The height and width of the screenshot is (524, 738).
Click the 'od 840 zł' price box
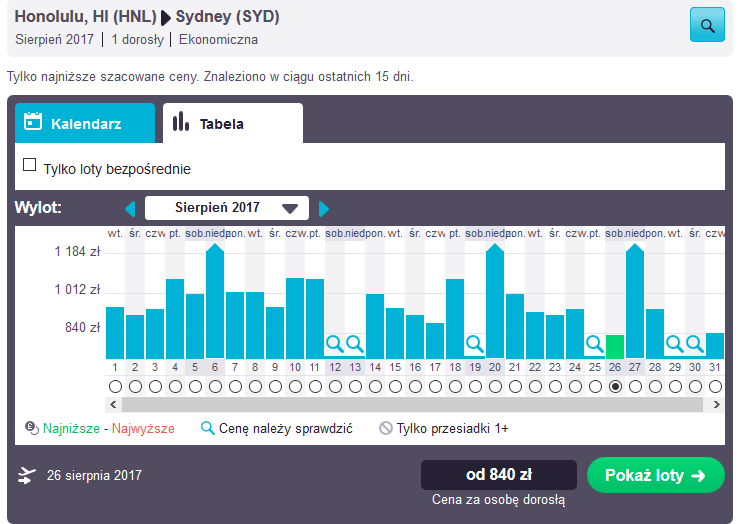point(499,475)
